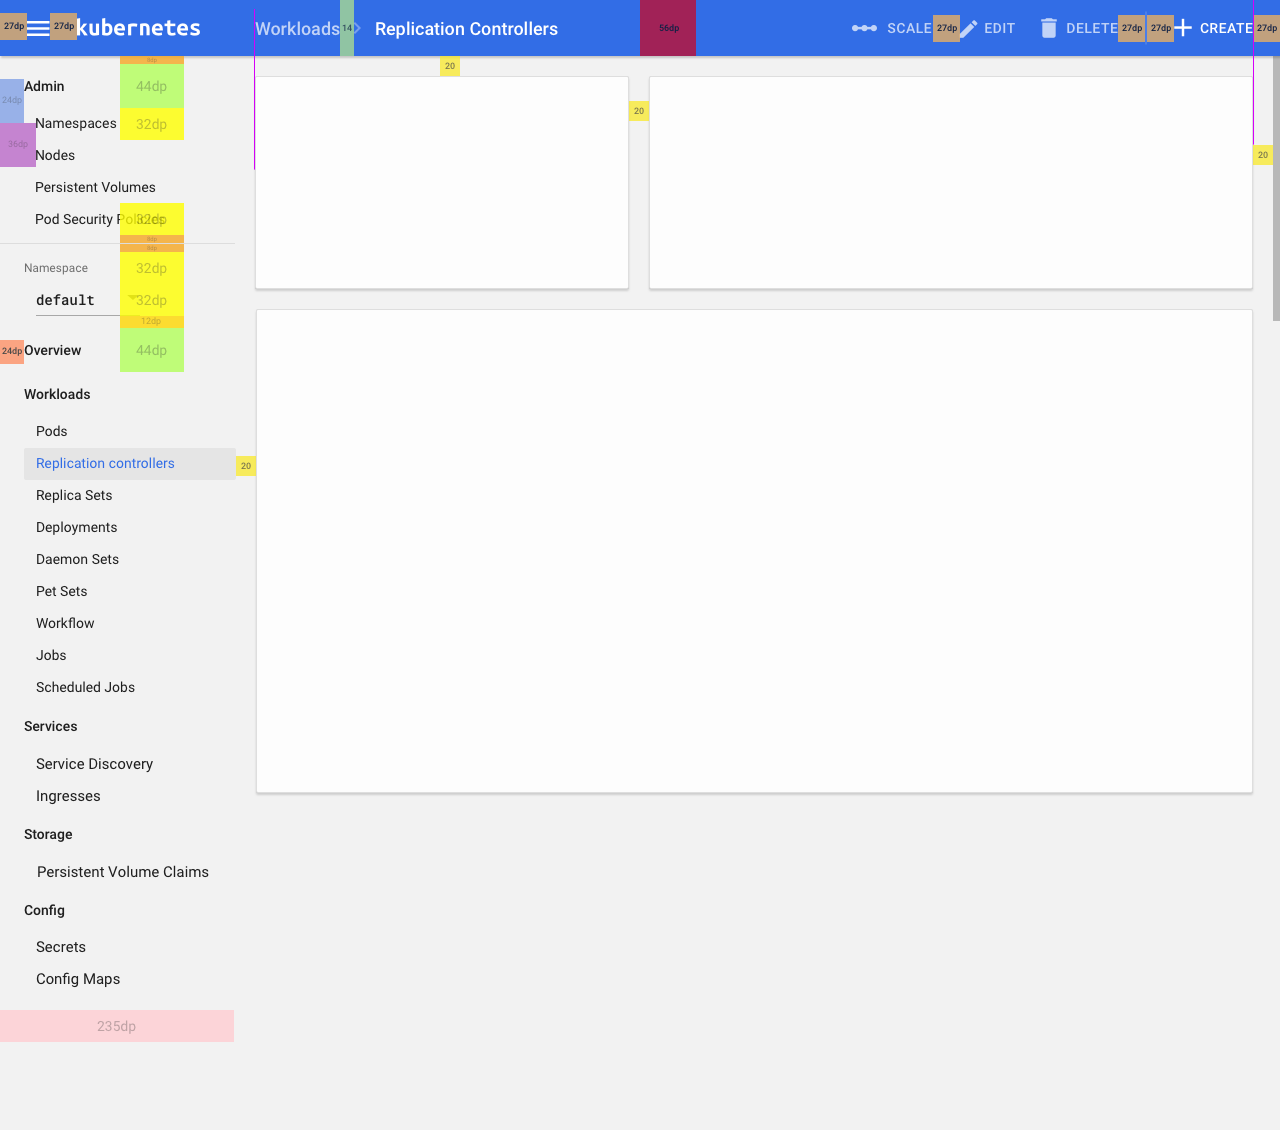Click the Workloads breadcrumb link
The image size is (1280, 1130).
[x=297, y=29]
